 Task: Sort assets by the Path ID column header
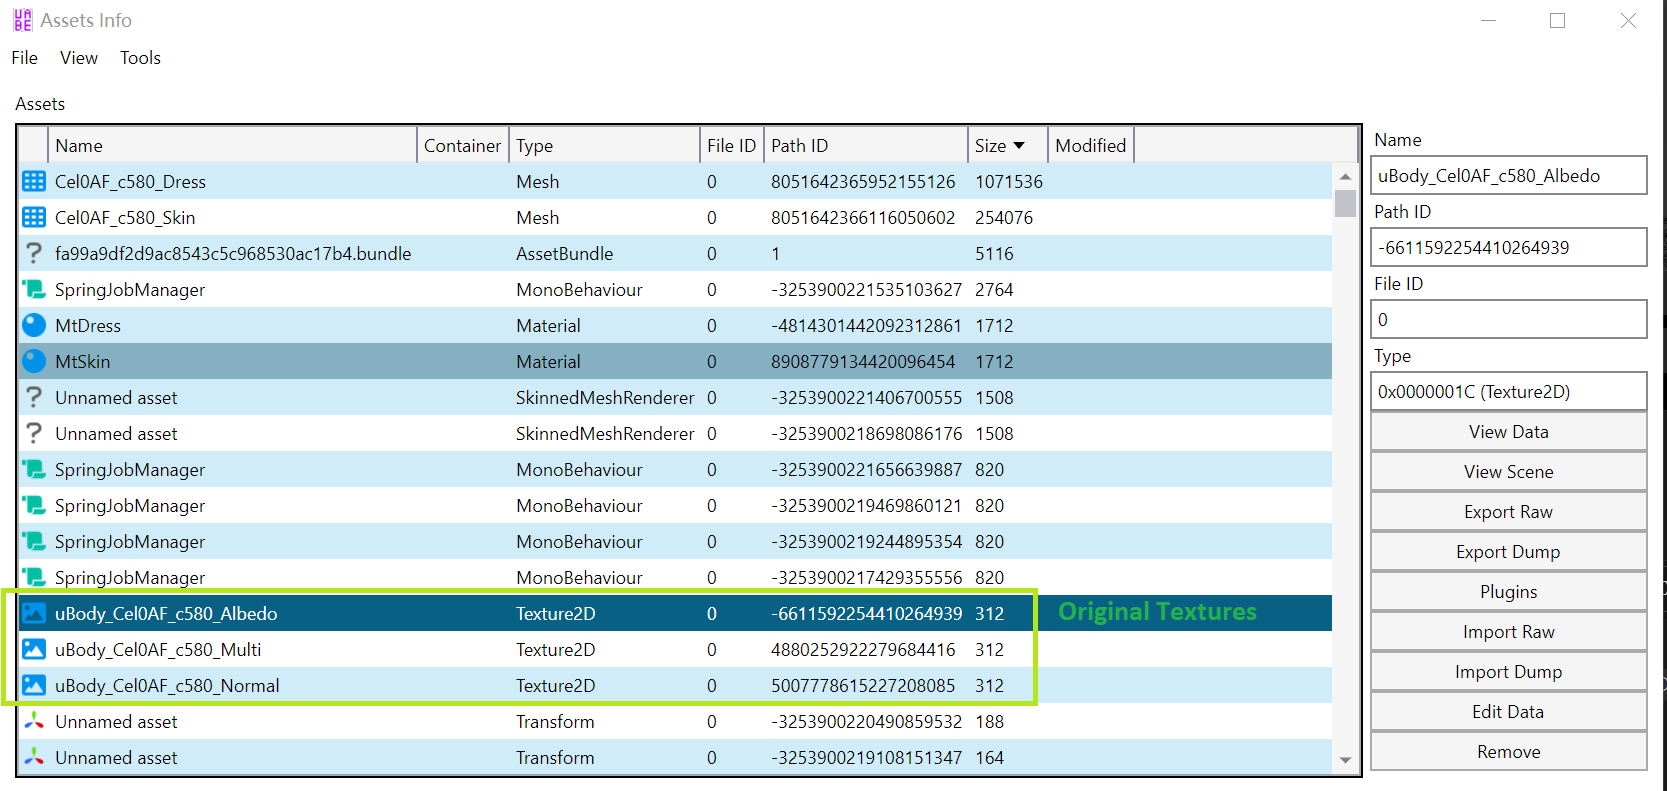click(x=865, y=145)
